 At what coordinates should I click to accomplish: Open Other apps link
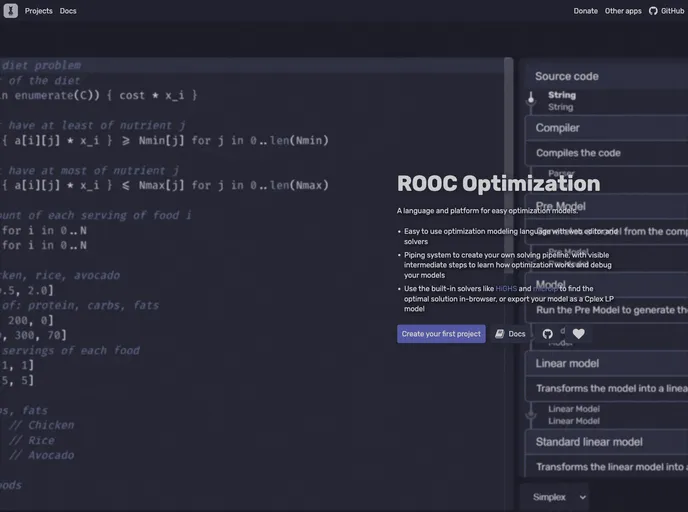point(623,11)
